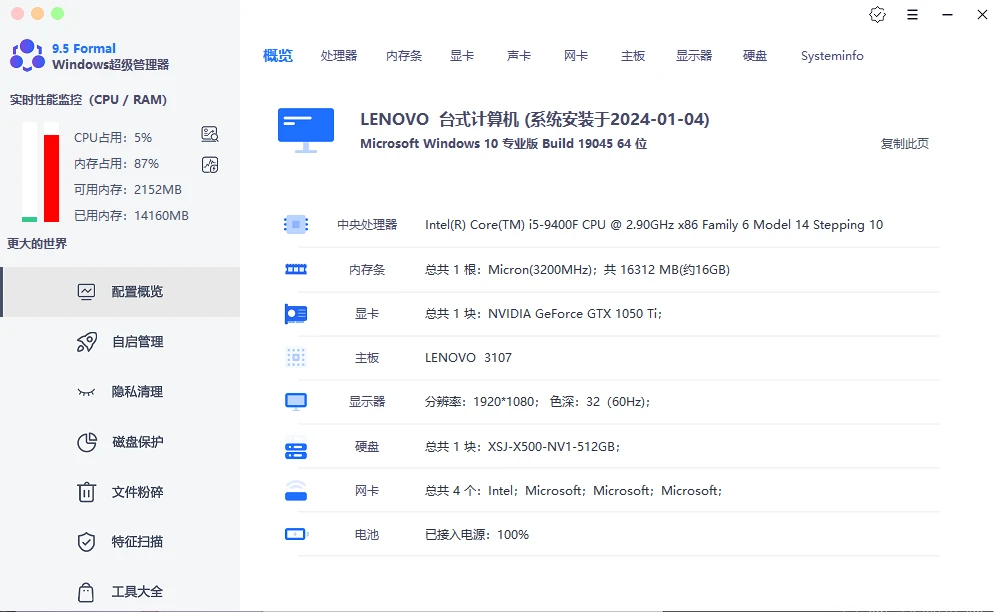Click the verification badge icon in title bar
The height and width of the screenshot is (612, 994).
click(x=877, y=15)
